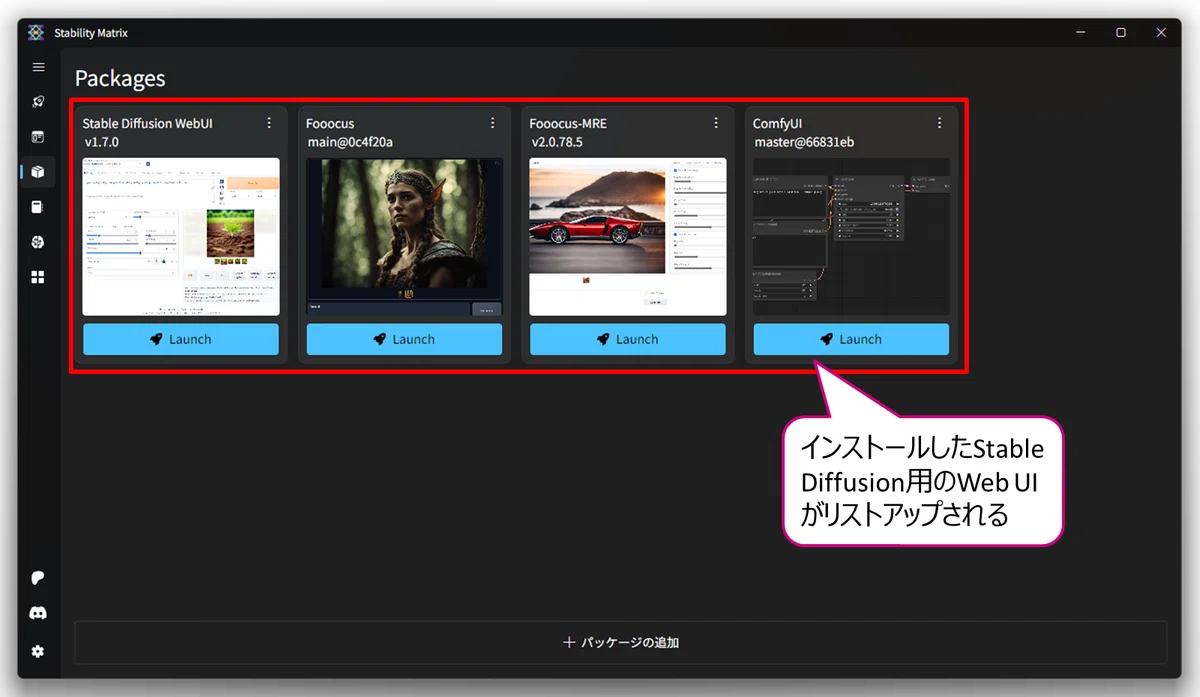
Task: Open options menu for ComfyUI card
Action: (x=939, y=123)
